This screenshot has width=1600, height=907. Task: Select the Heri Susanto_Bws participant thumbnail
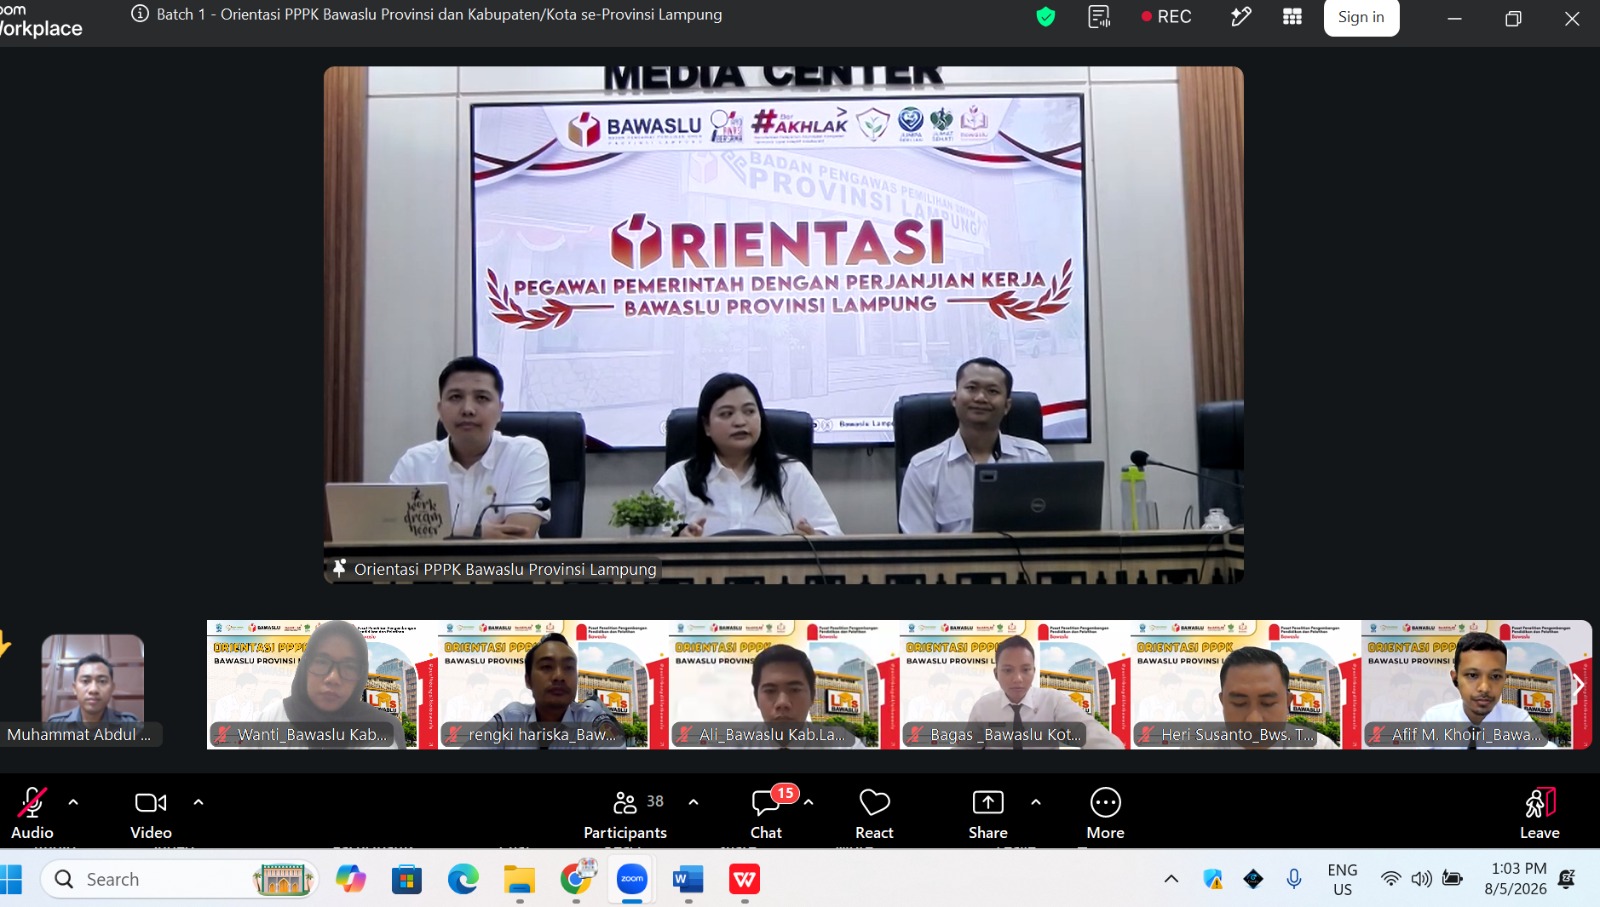pyautogui.click(x=1246, y=685)
